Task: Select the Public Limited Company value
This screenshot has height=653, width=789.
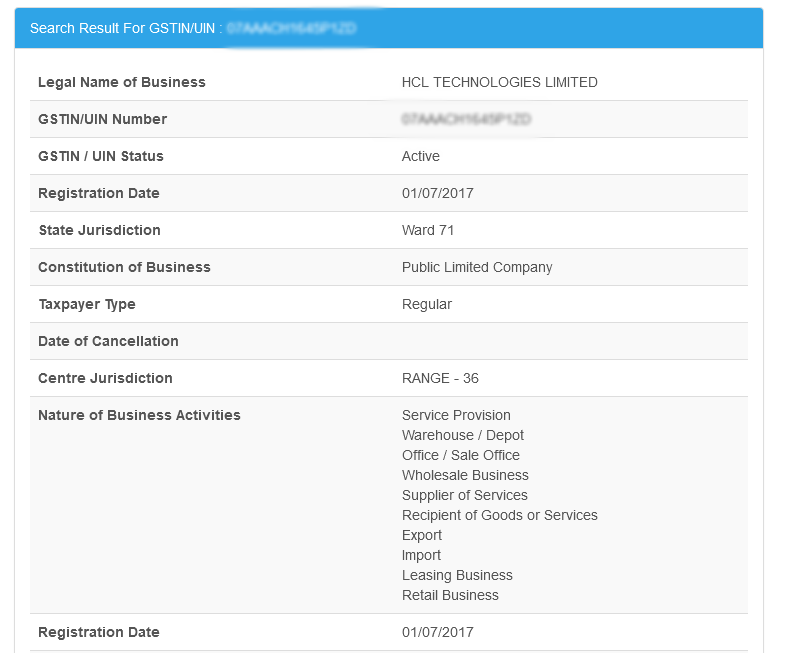Action: (x=476, y=267)
